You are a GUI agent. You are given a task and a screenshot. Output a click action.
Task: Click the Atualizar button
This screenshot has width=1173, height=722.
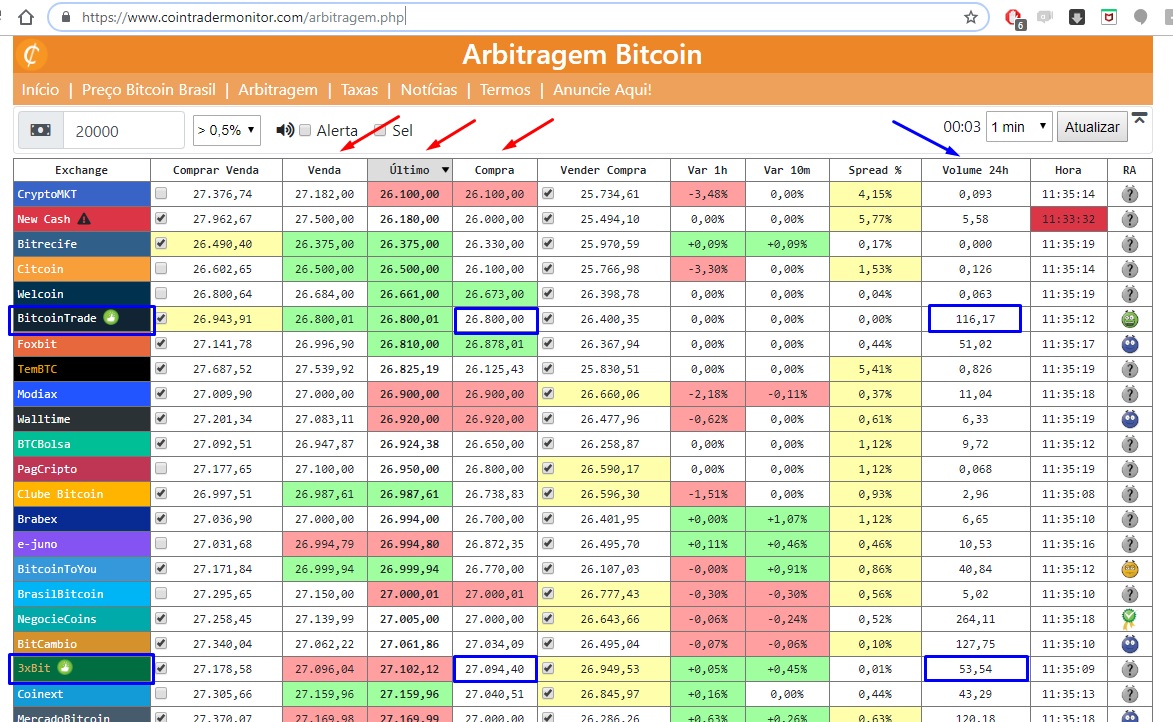(x=1091, y=127)
